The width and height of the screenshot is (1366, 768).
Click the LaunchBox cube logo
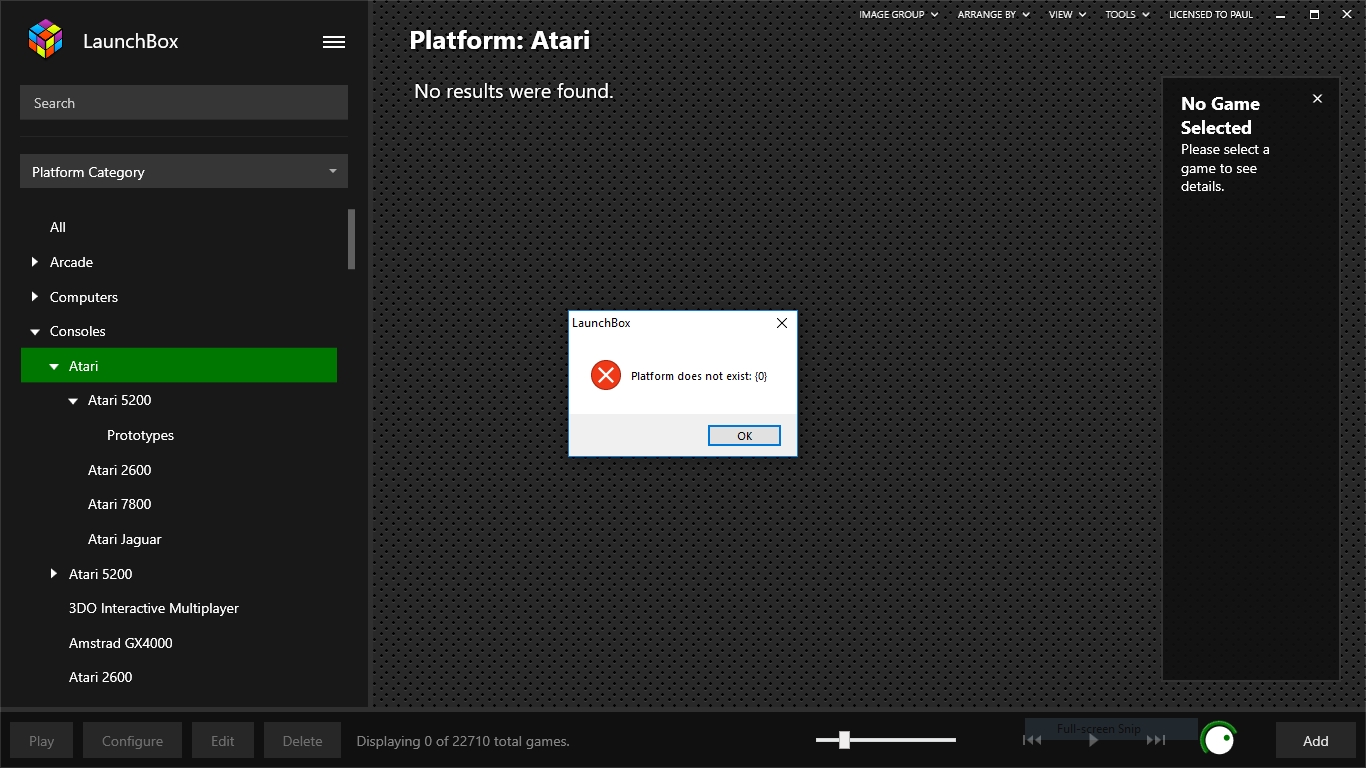(45, 39)
